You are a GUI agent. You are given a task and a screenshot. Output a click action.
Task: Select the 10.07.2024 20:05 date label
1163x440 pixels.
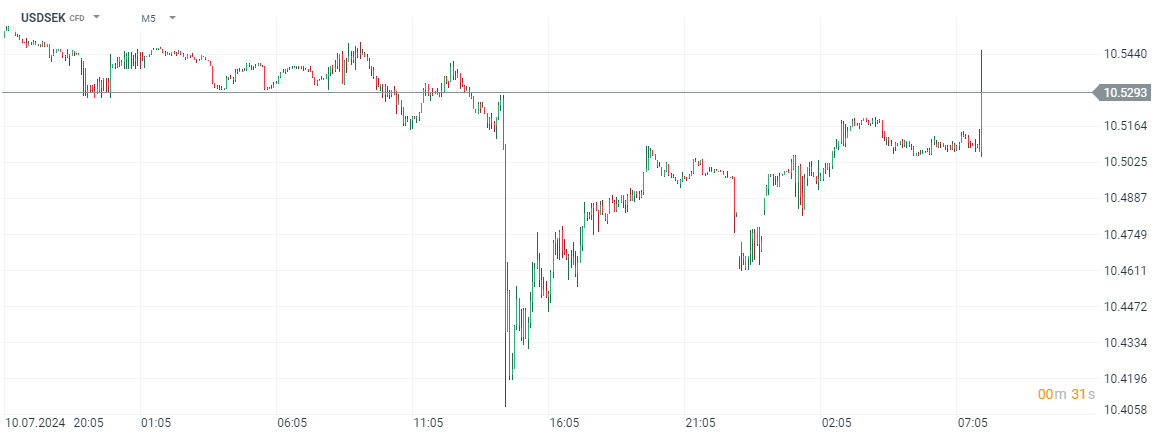click(x=54, y=424)
